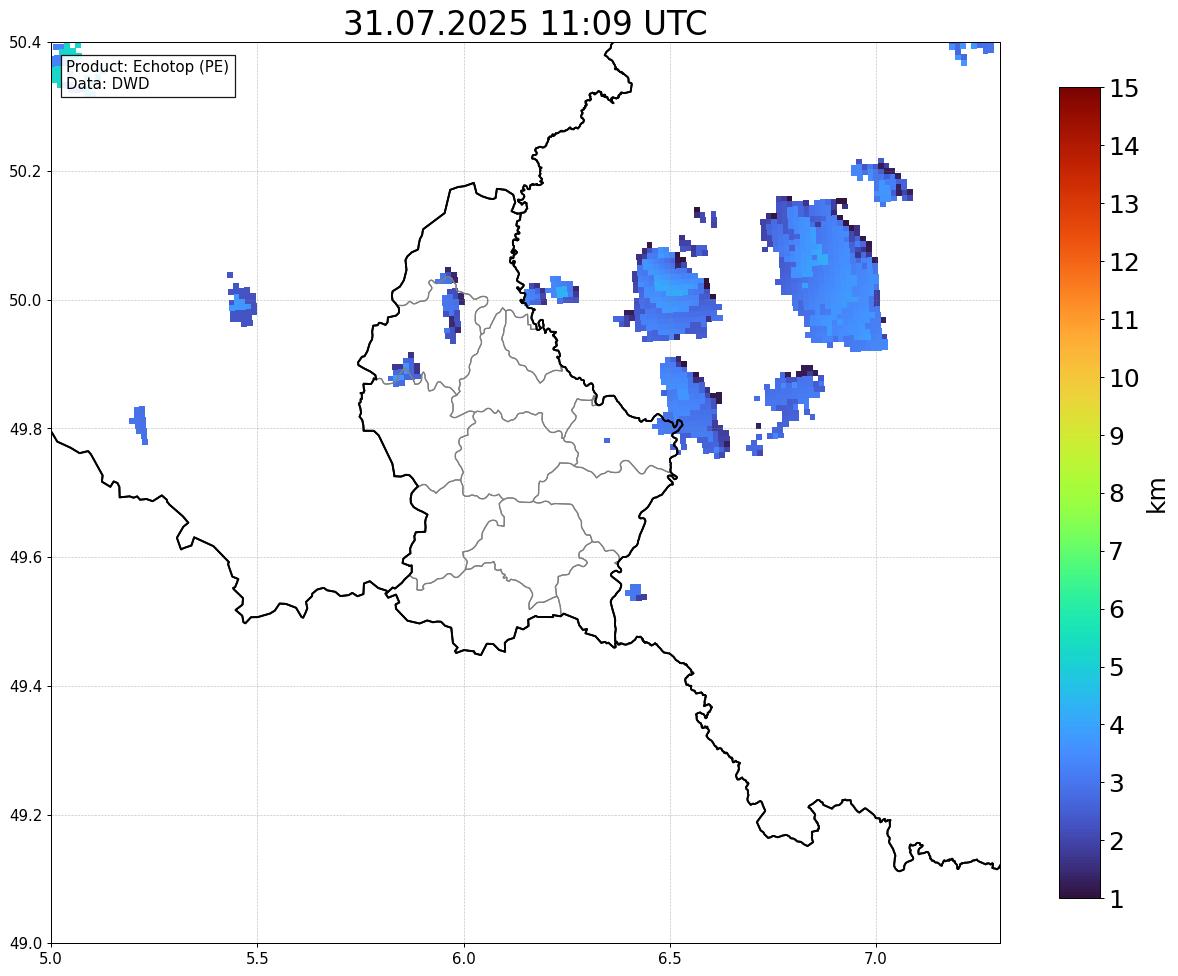Click colorbar tick label 13
Image resolution: width=1178 pixels, height=976 pixels.
(x=1124, y=204)
